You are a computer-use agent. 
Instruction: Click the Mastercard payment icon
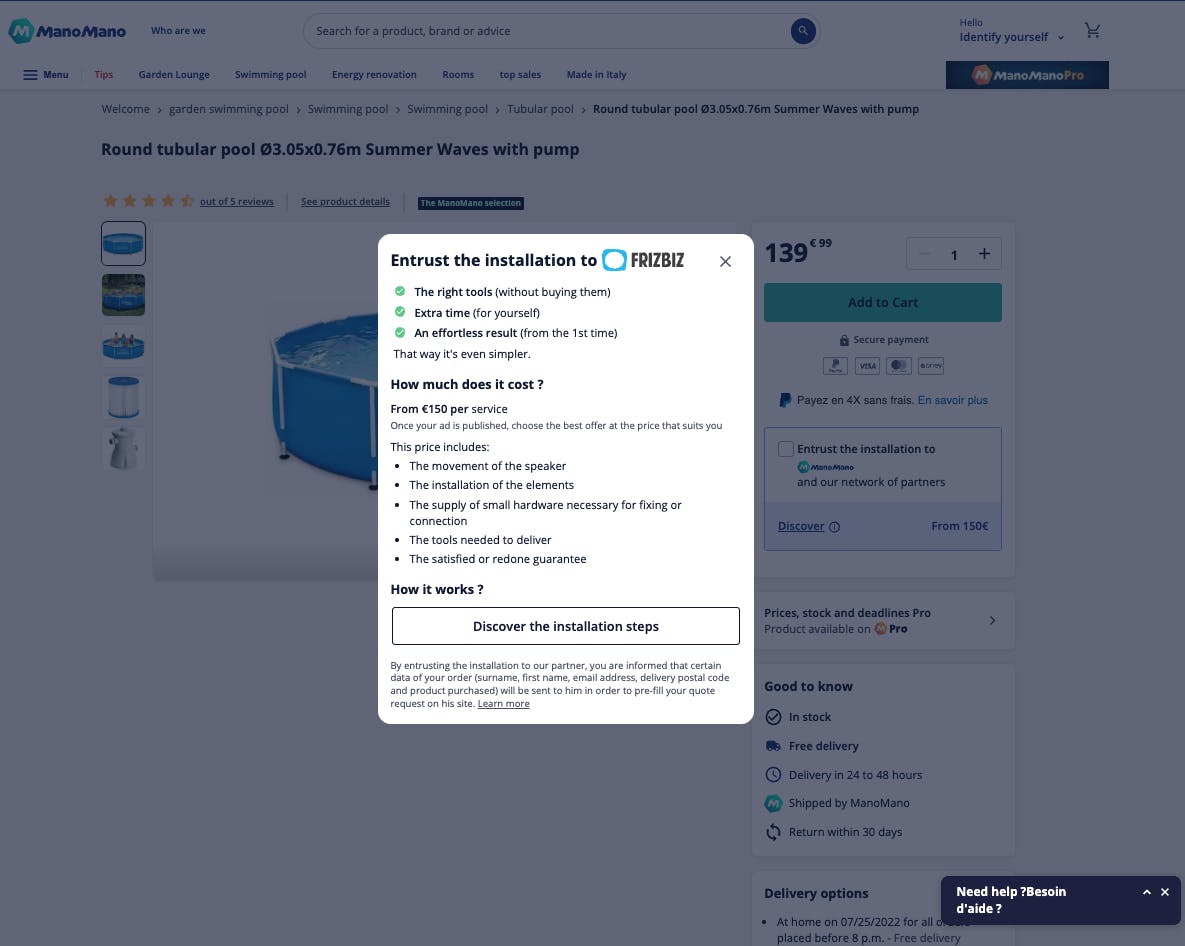899,366
